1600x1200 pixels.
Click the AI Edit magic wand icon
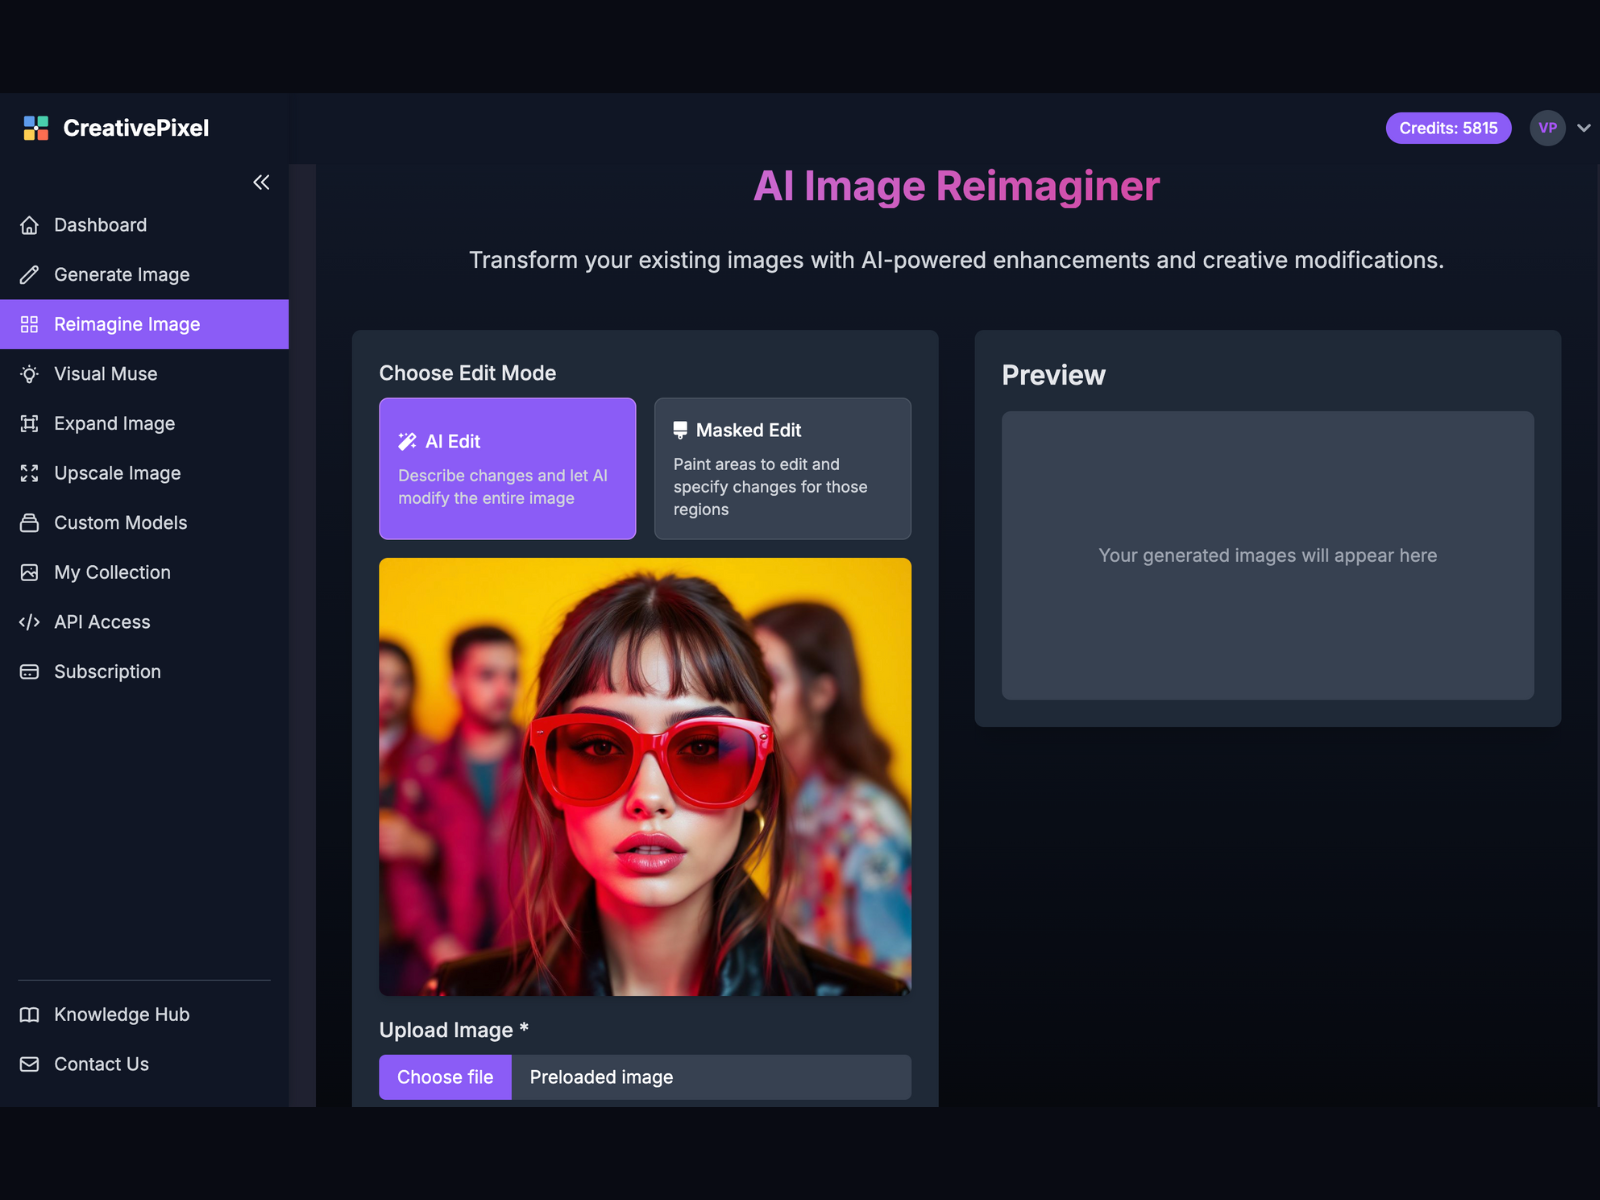[407, 441]
